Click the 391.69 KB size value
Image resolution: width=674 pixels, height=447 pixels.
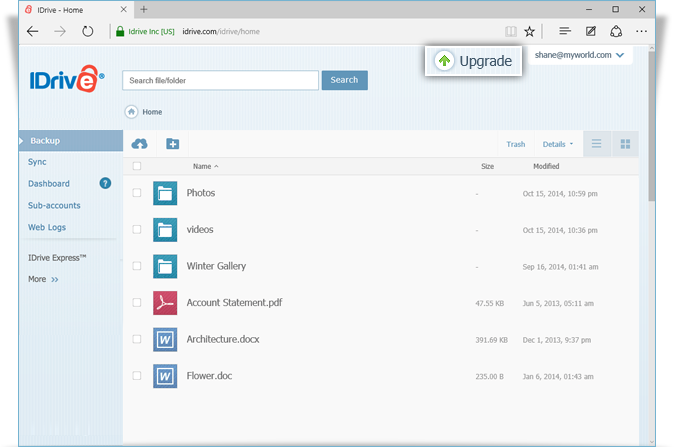pos(492,340)
